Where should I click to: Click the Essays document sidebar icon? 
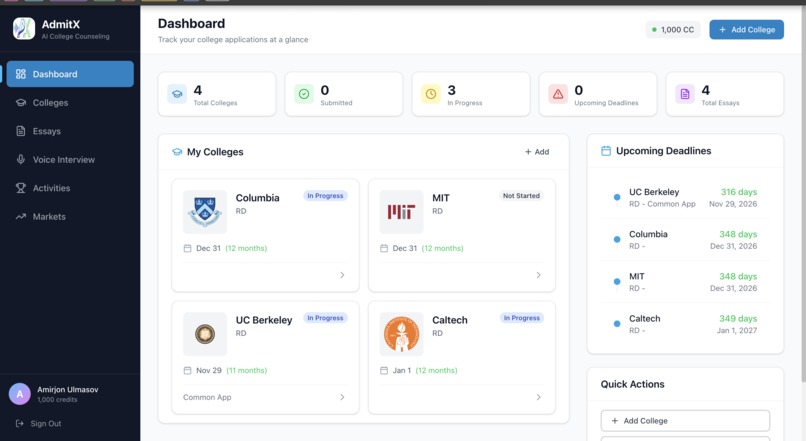[x=21, y=131]
